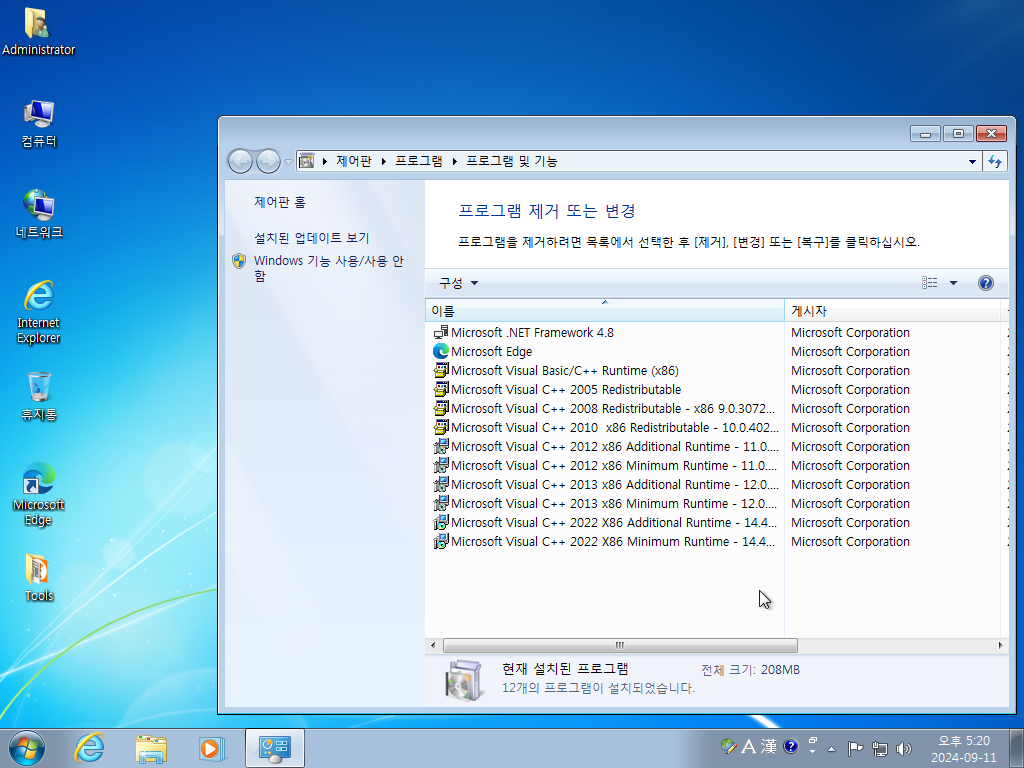Open the 네트워크 desktop icon

pos(39,214)
